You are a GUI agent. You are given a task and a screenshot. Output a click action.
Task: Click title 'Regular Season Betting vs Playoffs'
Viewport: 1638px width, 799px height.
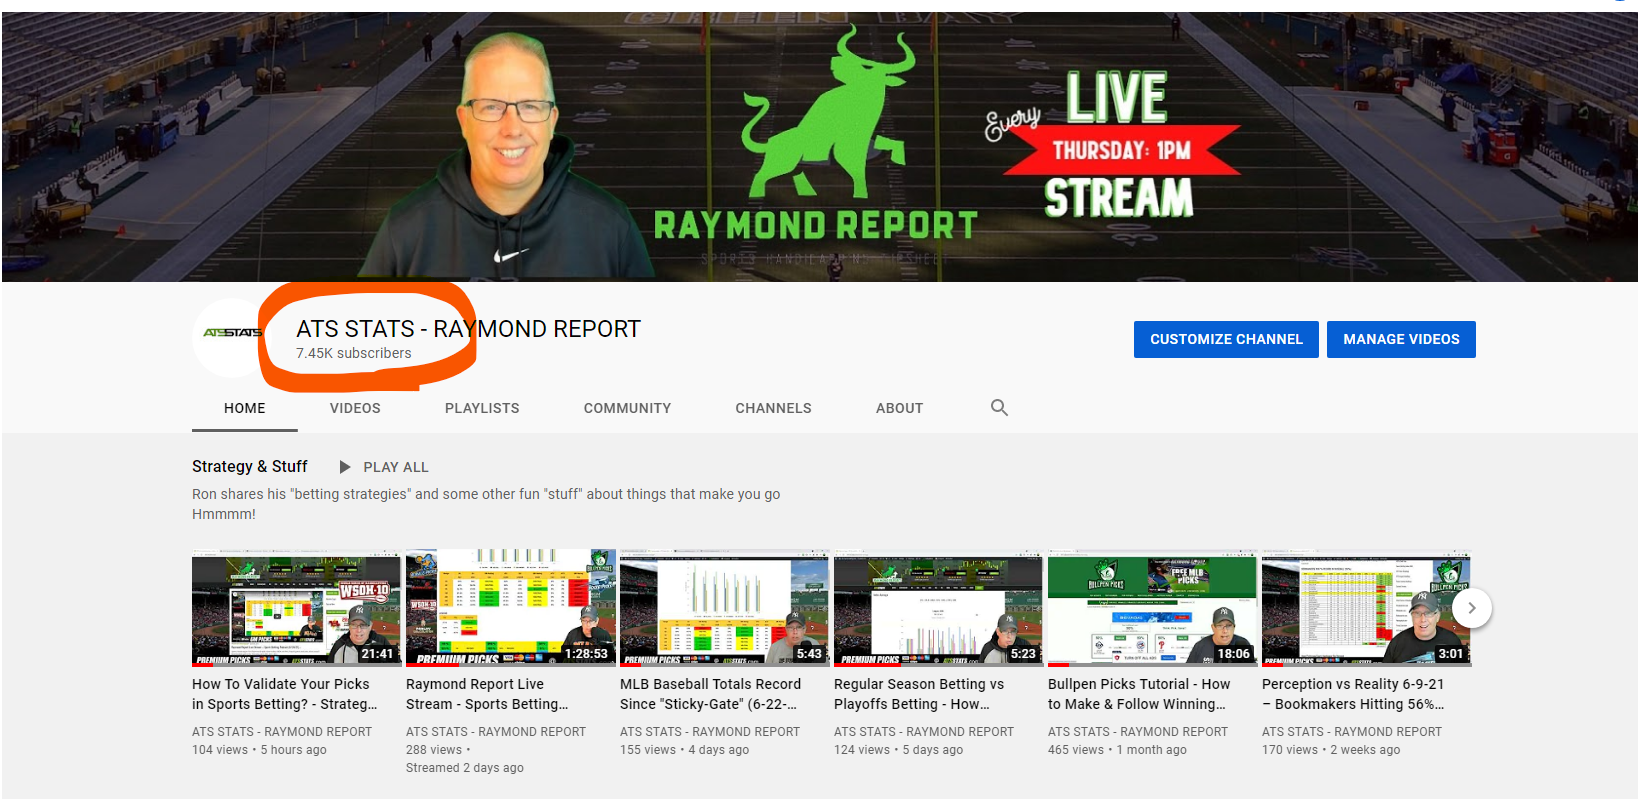click(x=919, y=694)
